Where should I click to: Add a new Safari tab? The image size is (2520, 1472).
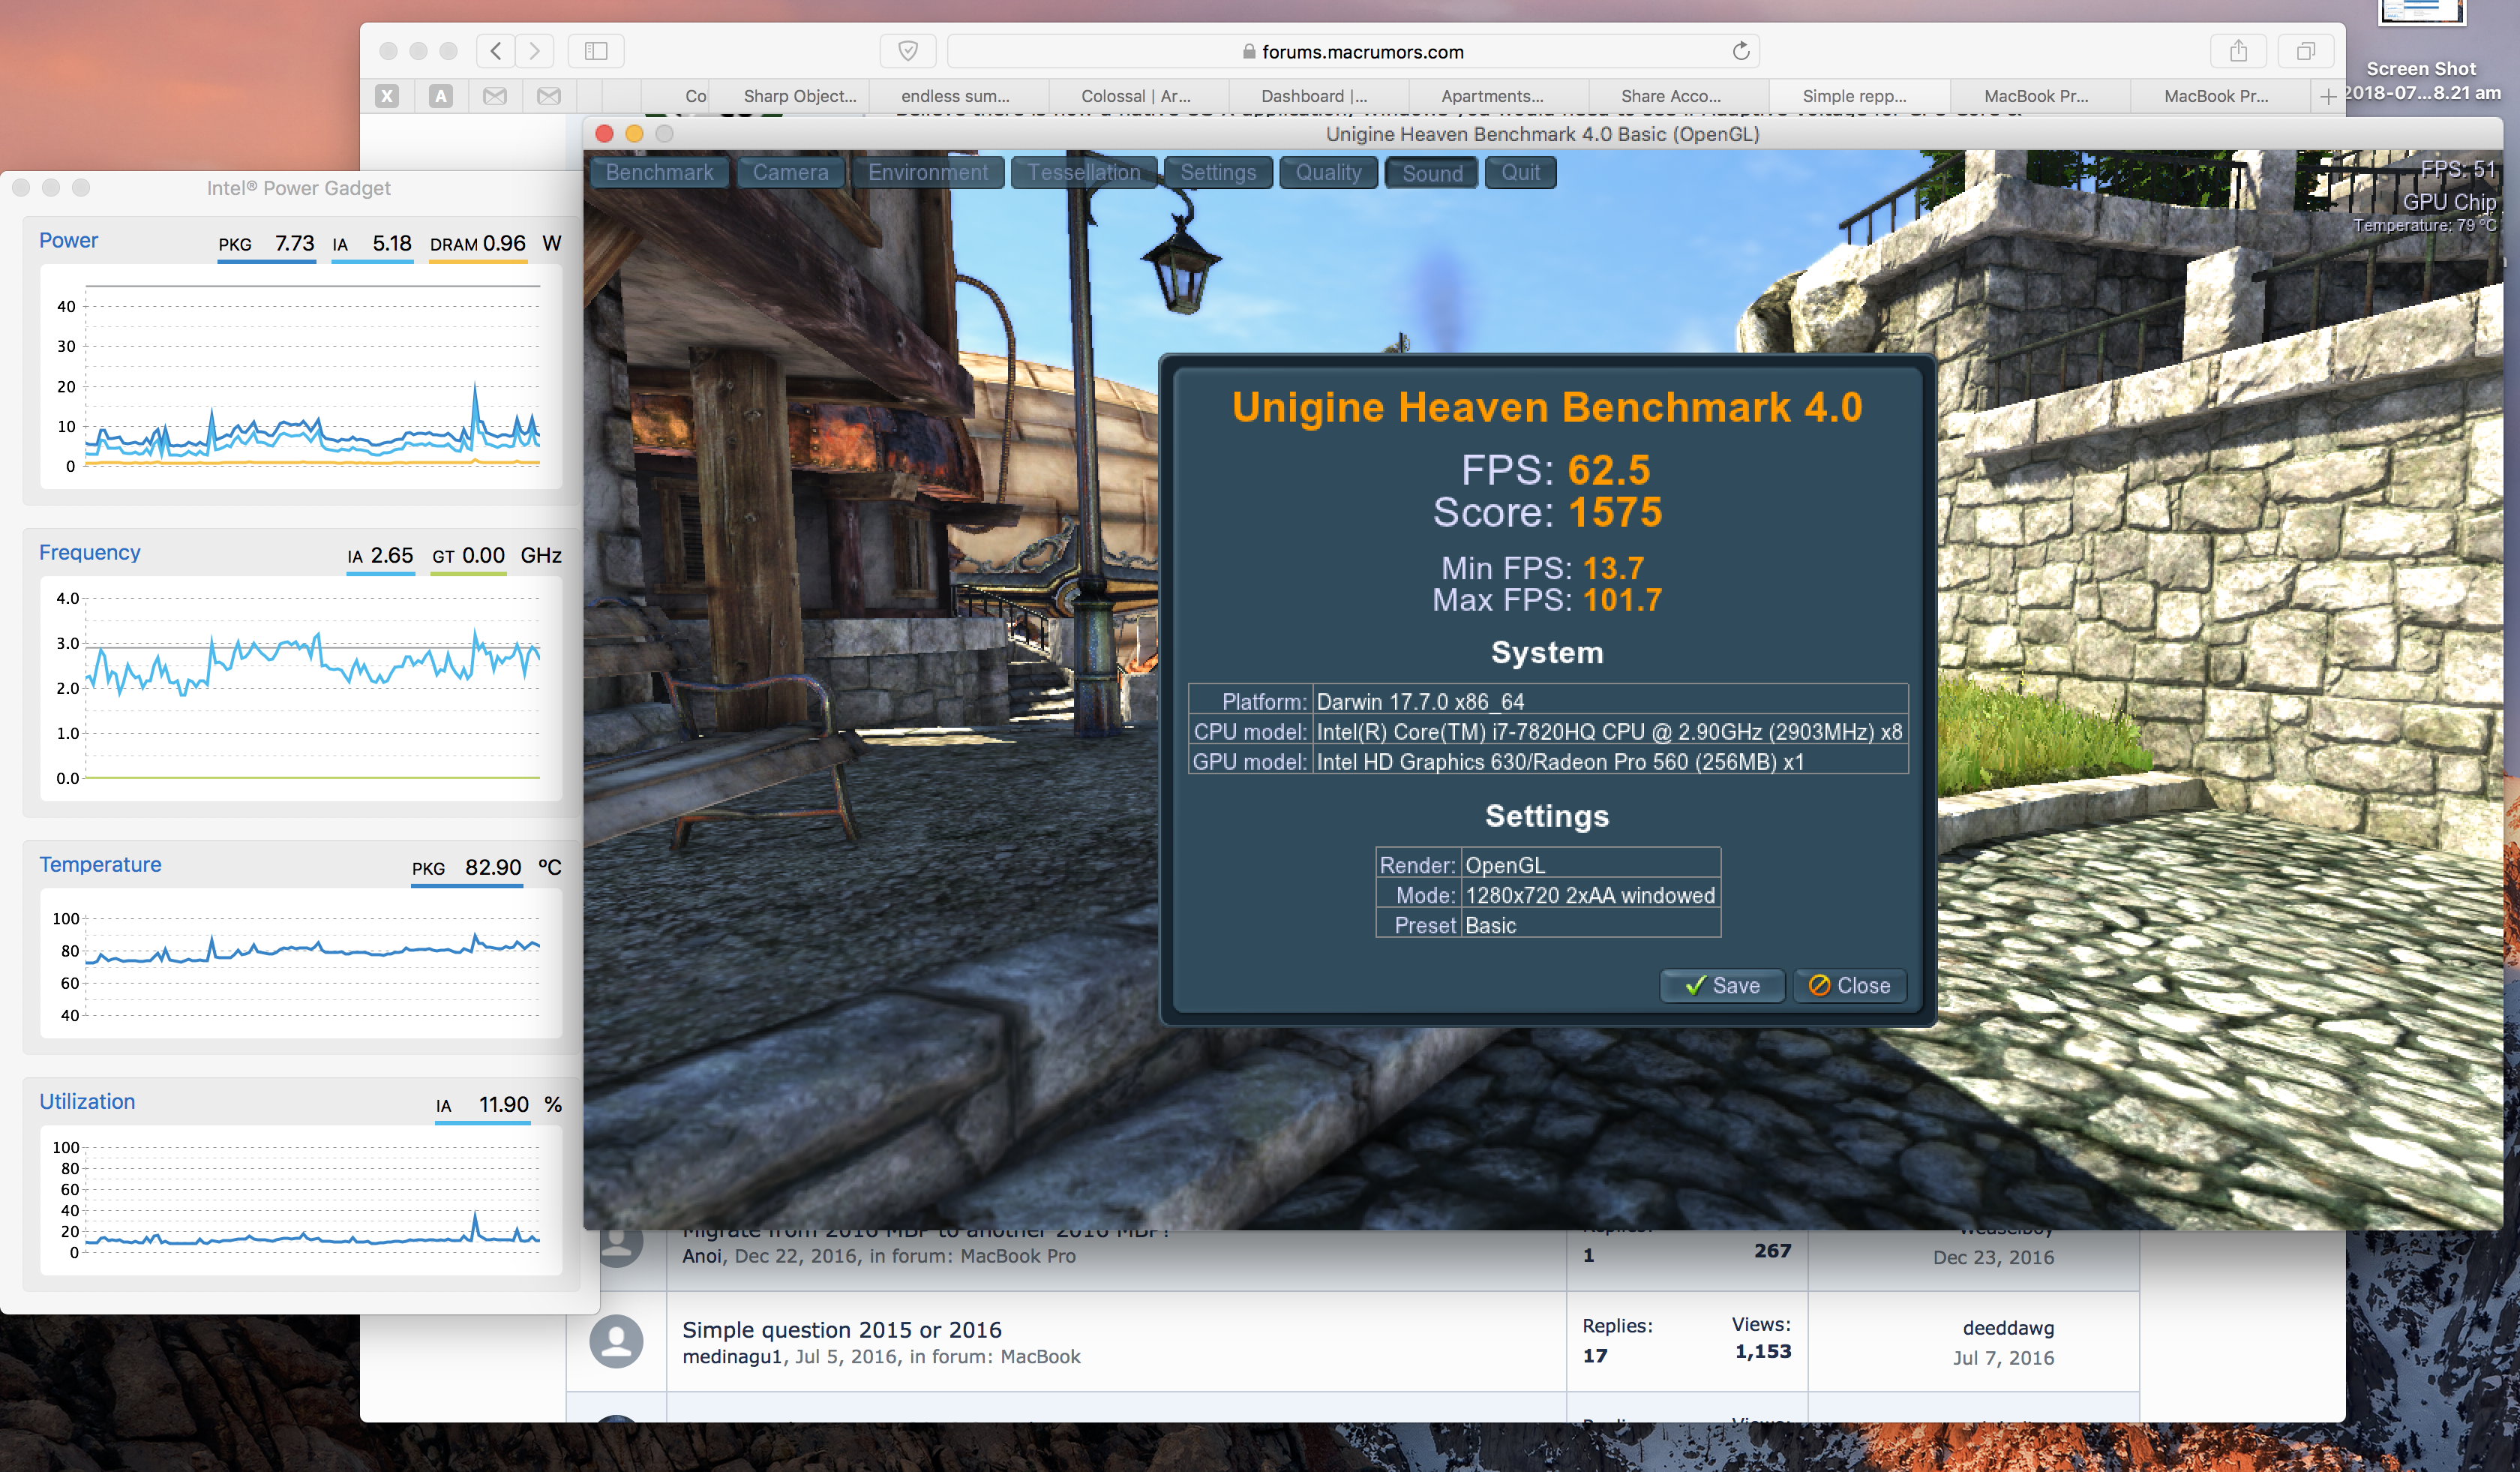[2328, 96]
